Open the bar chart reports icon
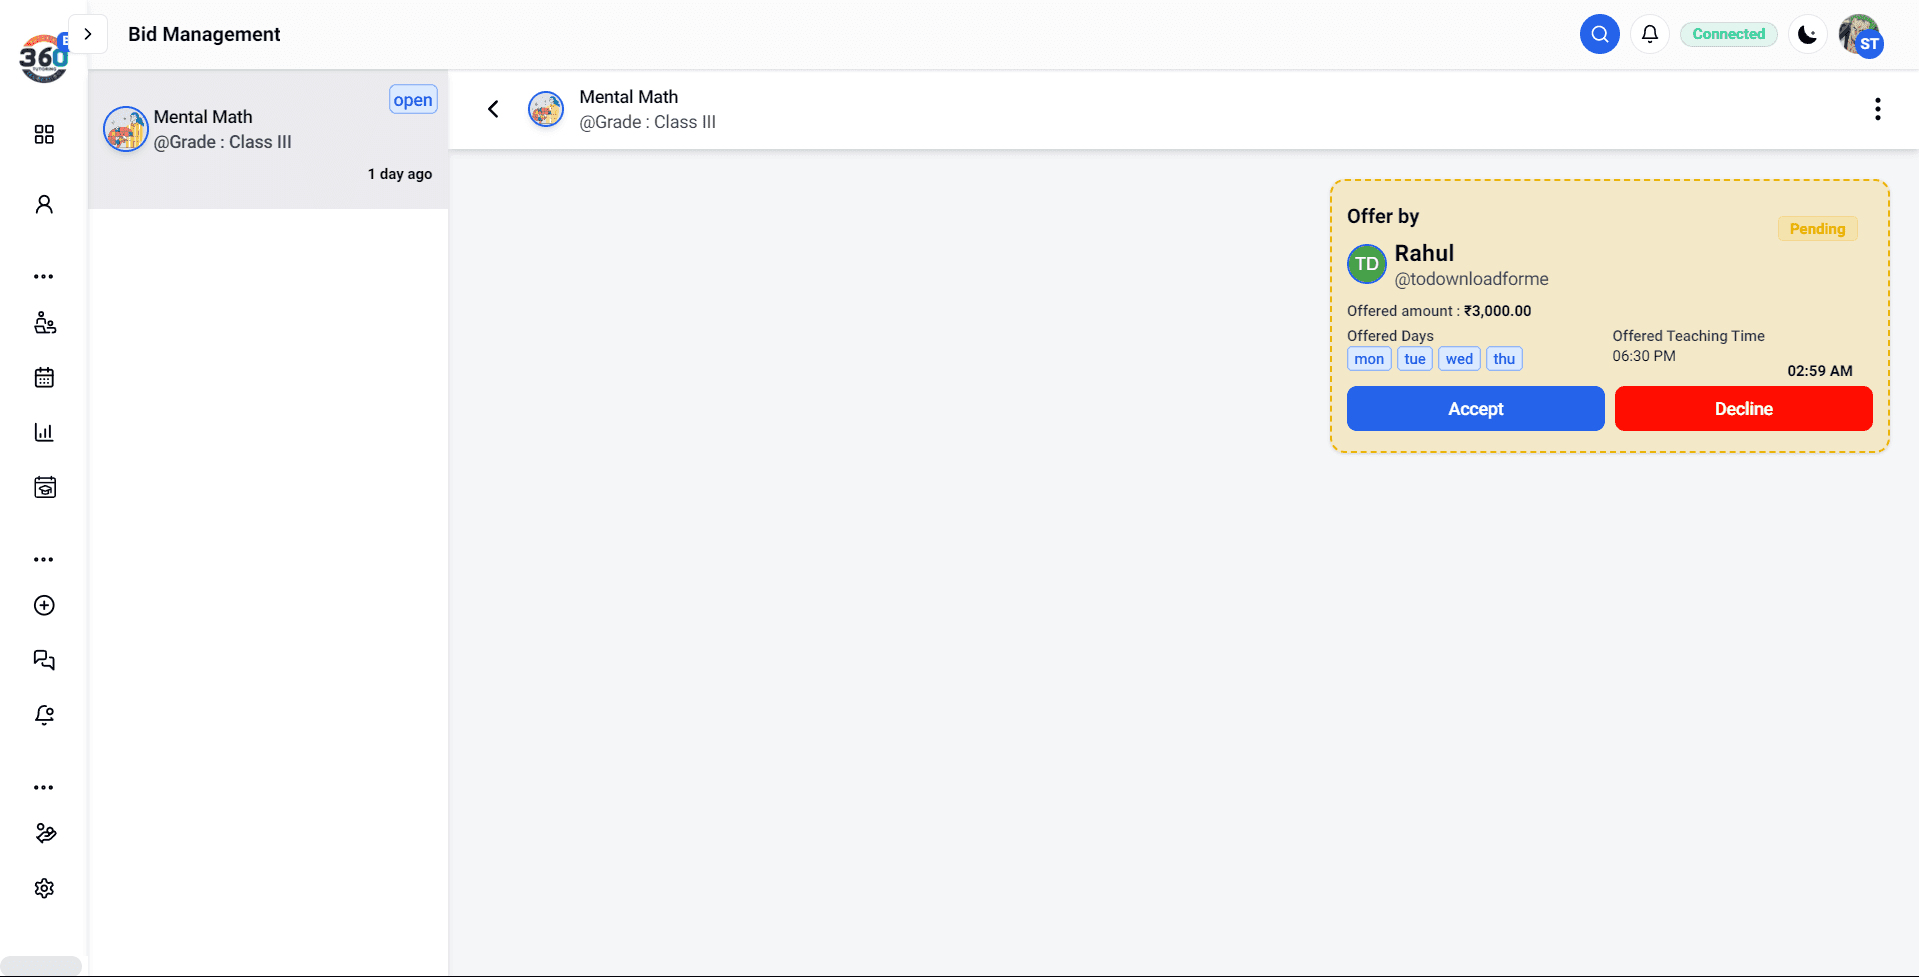This screenshot has height=977, width=1919. pos(44,432)
